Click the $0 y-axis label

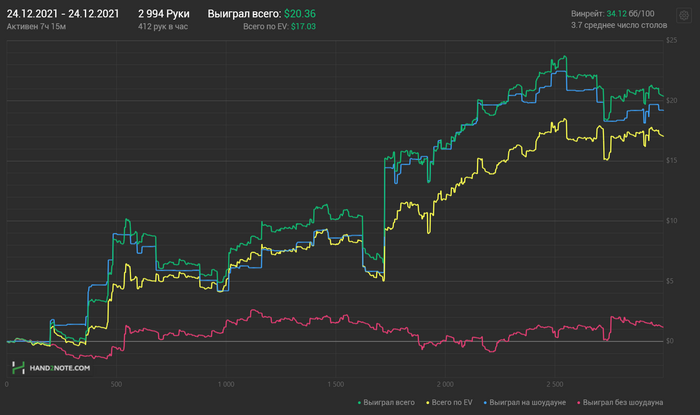click(670, 341)
